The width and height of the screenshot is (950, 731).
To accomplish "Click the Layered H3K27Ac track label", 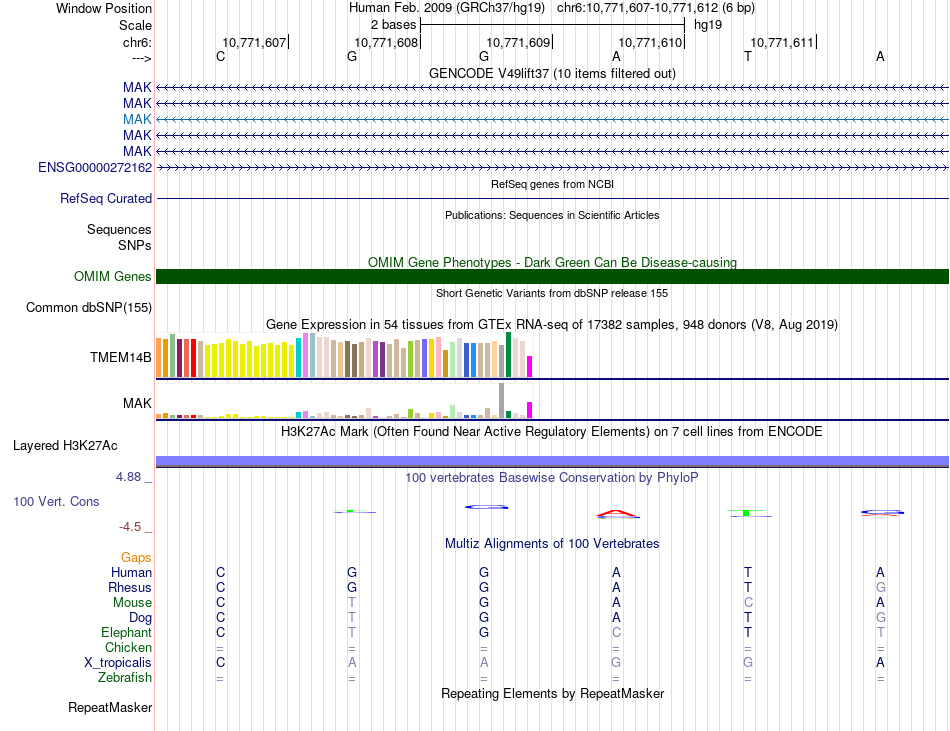I will click(65, 446).
